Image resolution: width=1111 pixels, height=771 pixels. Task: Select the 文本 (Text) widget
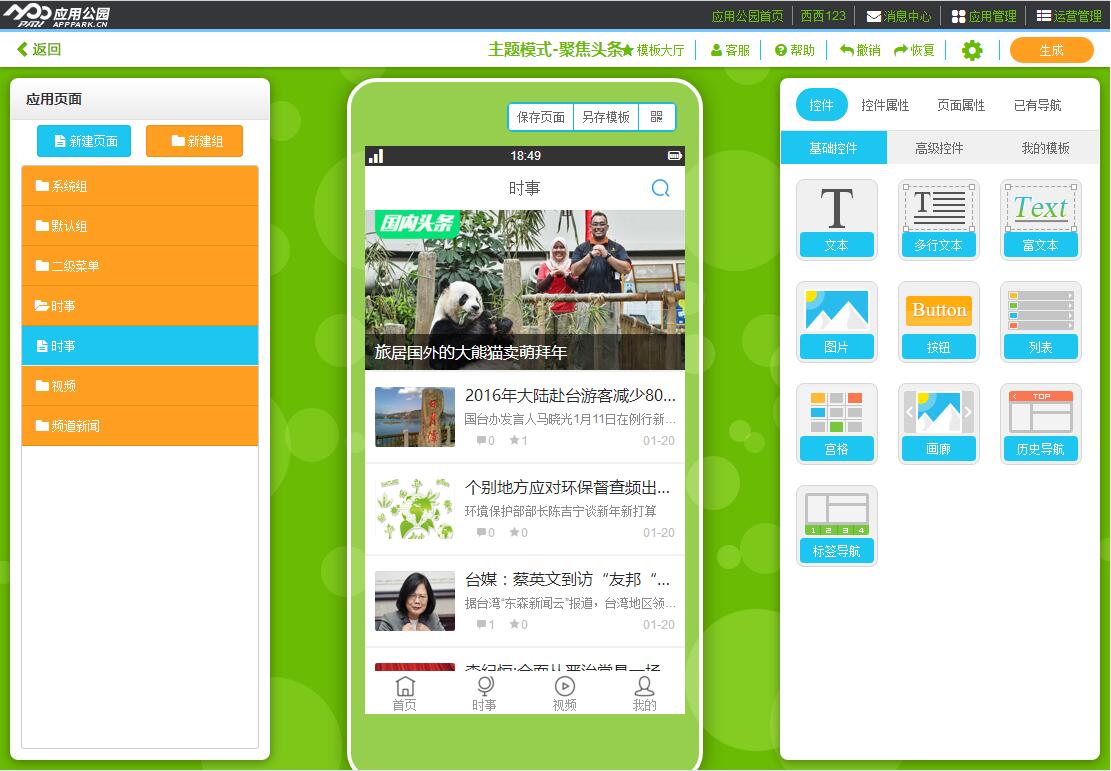(x=837, y=219)
